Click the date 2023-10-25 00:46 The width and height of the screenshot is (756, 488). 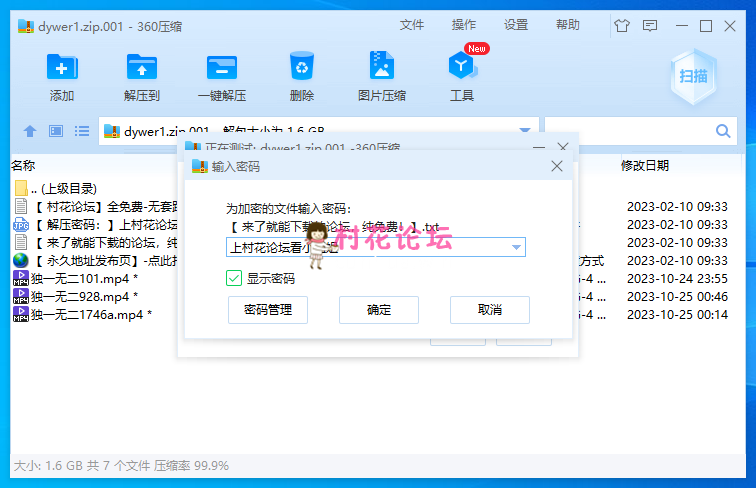coord(677,297)
